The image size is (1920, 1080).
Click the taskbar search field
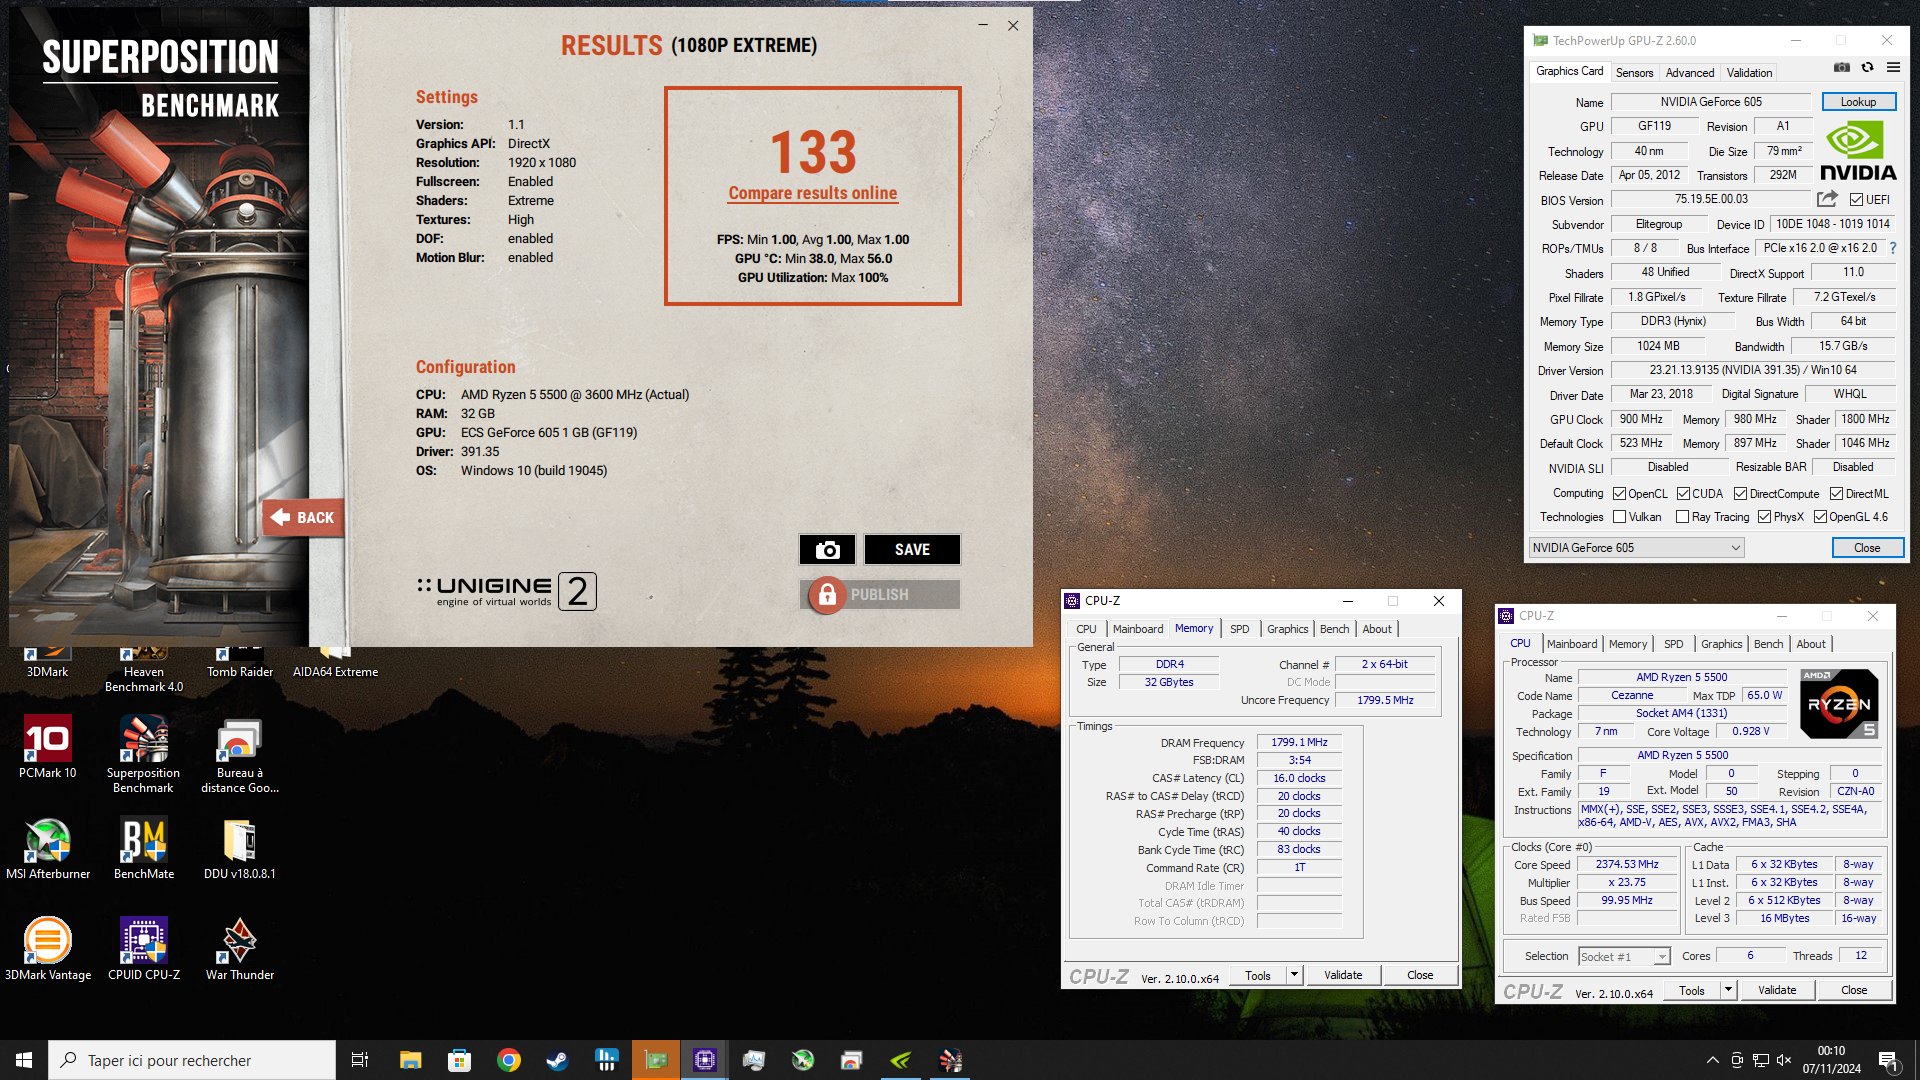click(x=192, y=1060)
